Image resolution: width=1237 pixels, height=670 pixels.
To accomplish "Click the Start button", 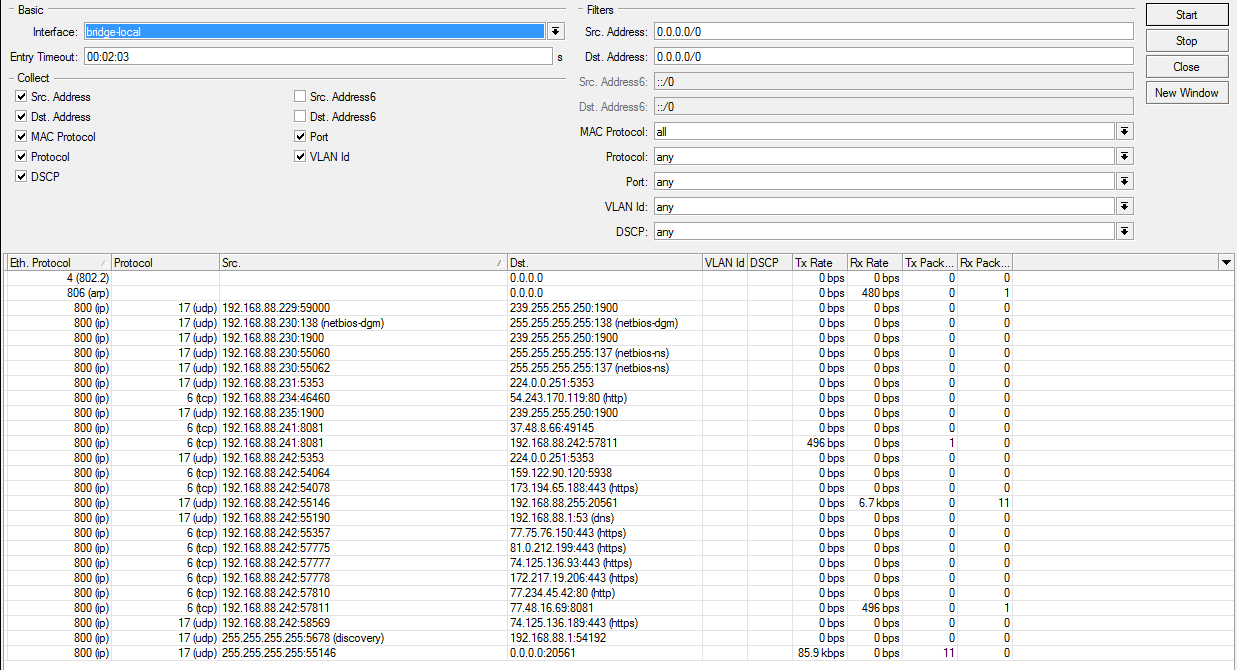I will point(1186,15).
